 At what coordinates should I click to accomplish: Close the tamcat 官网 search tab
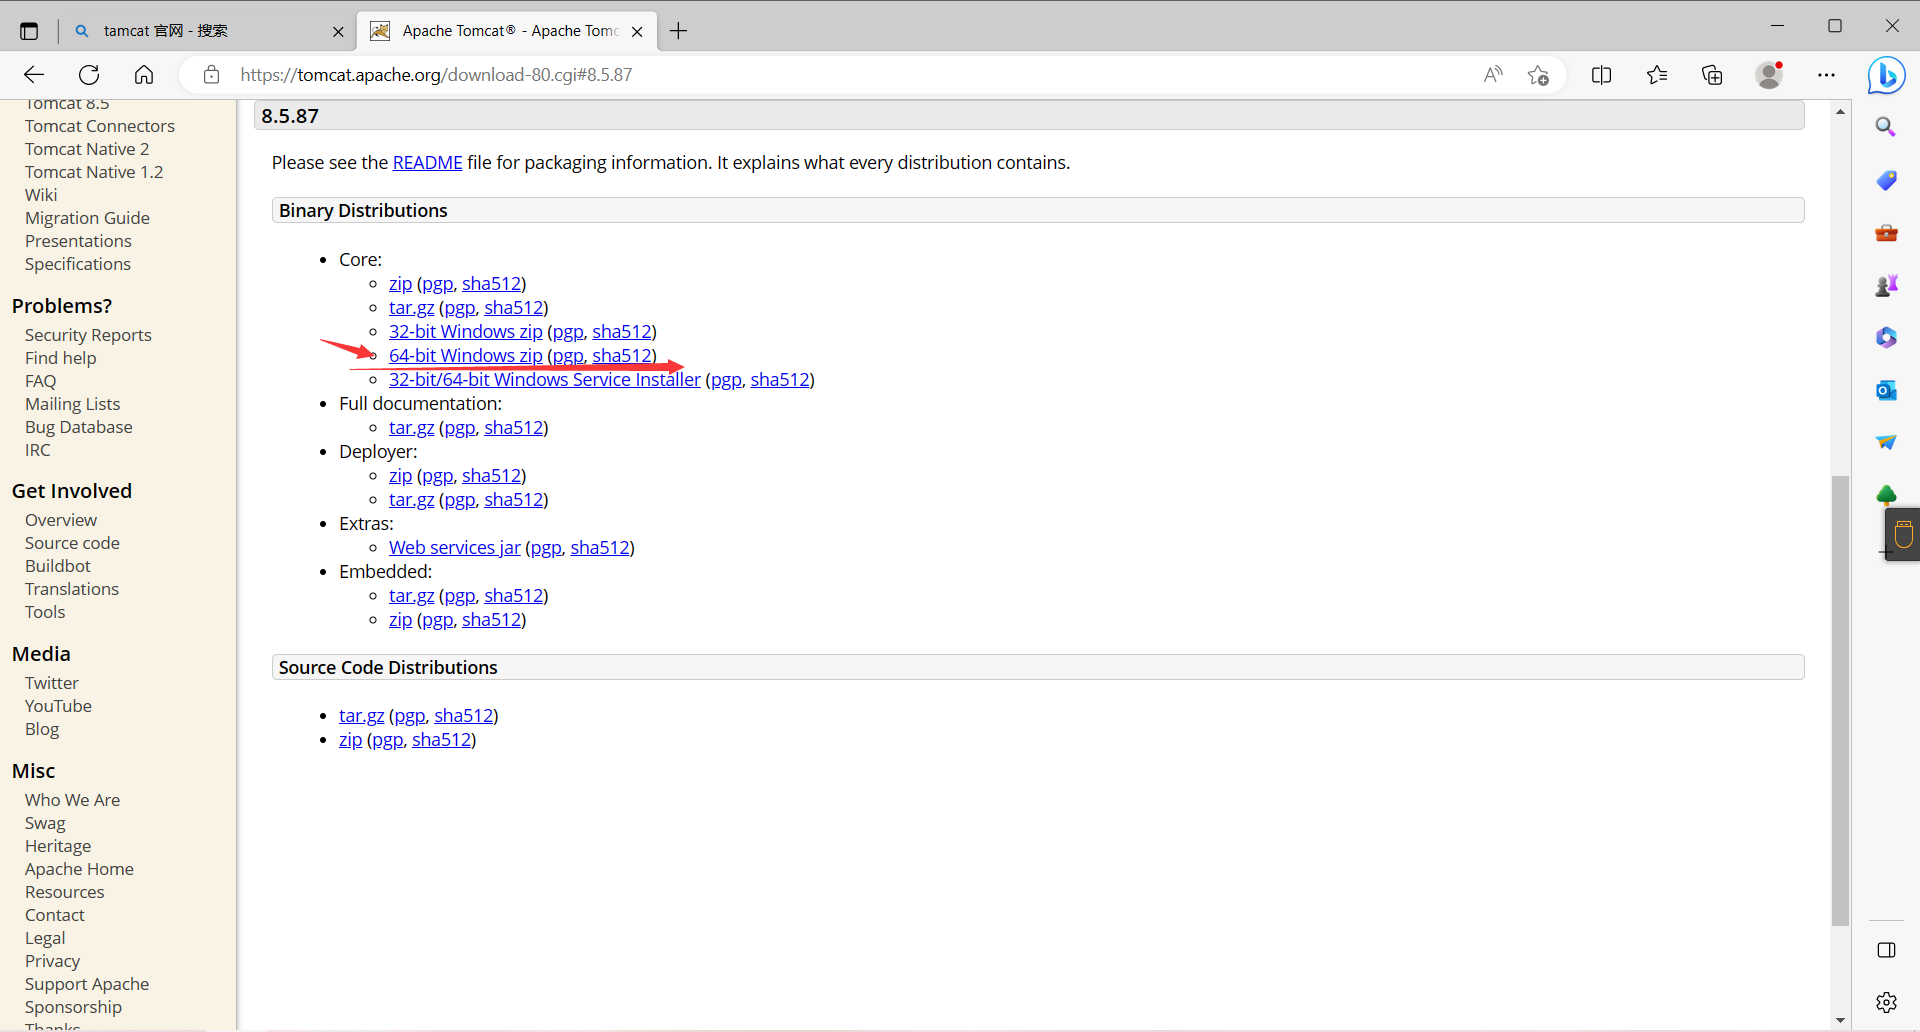(338, 31)
